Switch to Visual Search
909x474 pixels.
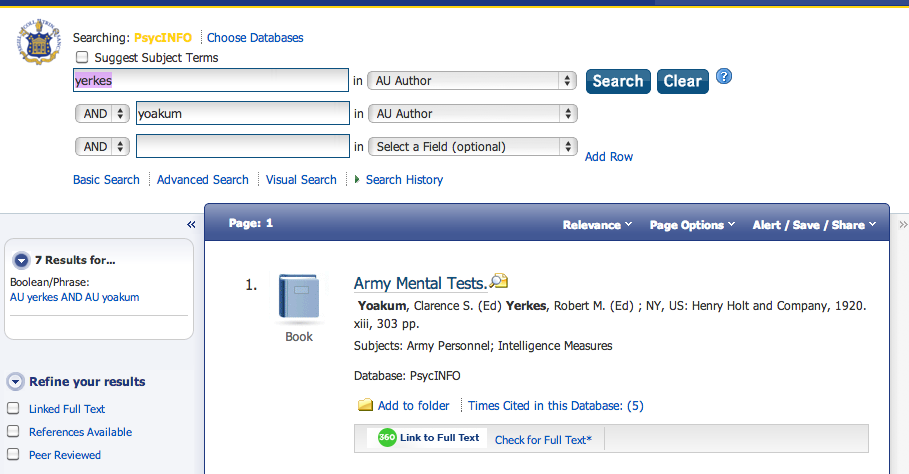tap(301, 180)
